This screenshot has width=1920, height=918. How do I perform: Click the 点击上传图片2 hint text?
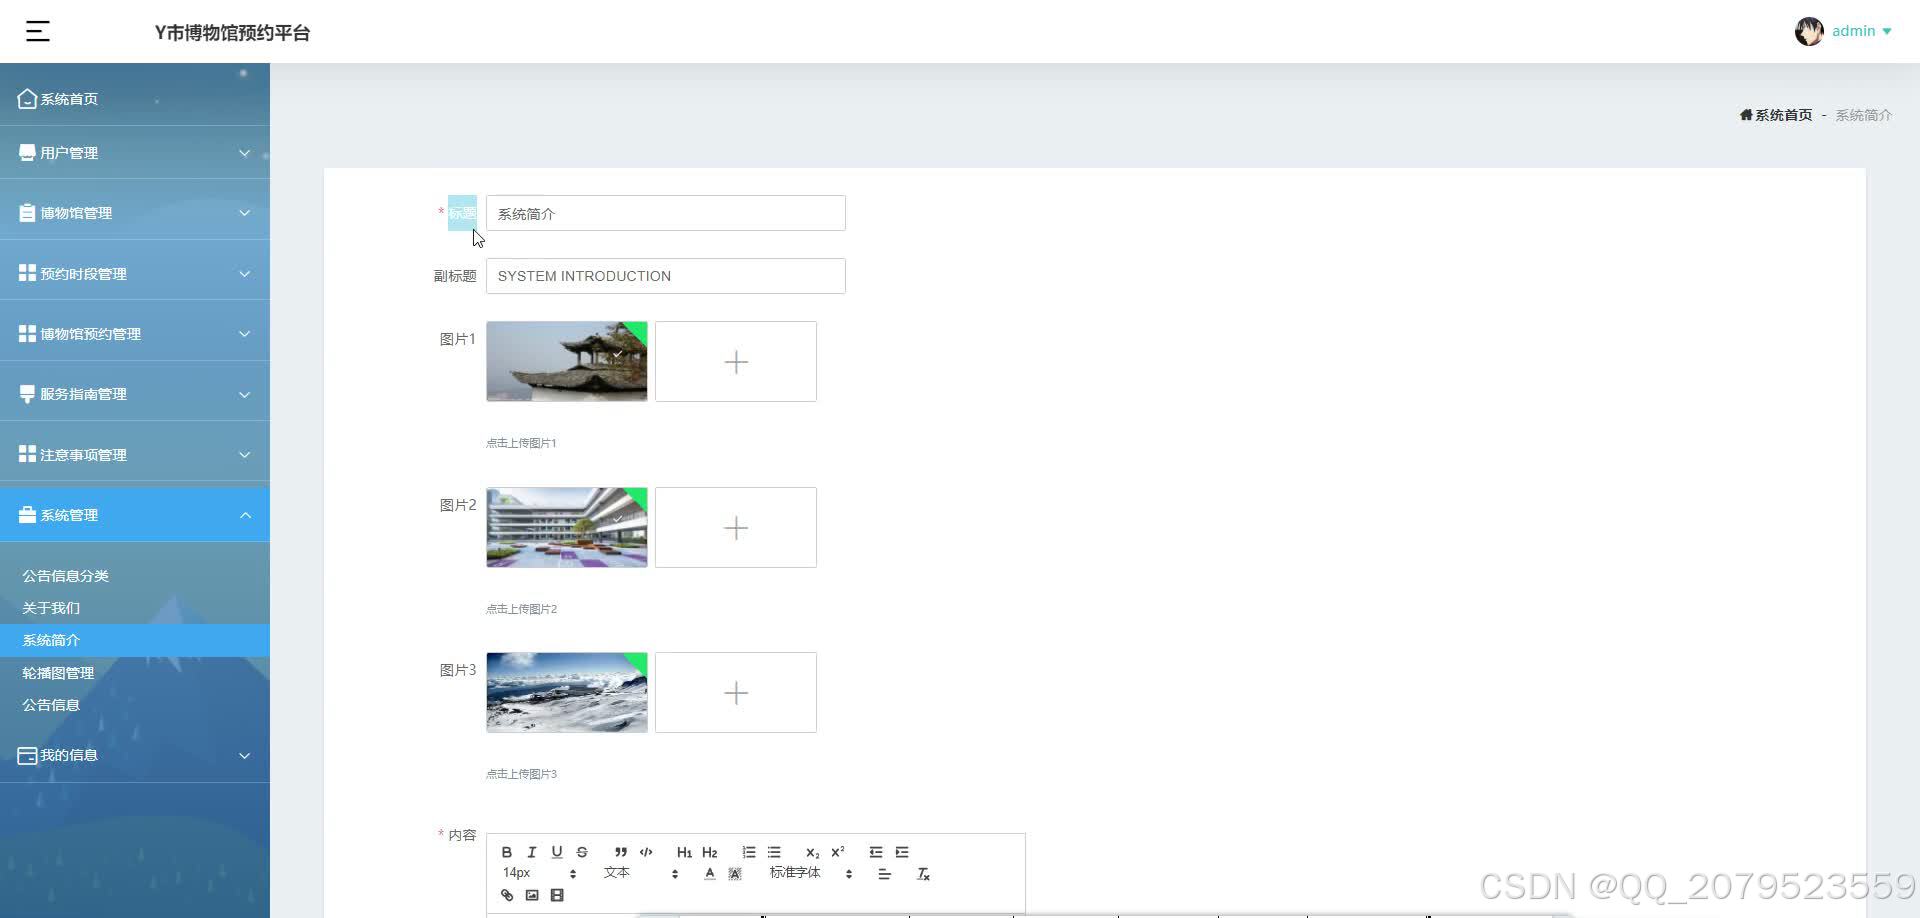pos(521,609)
